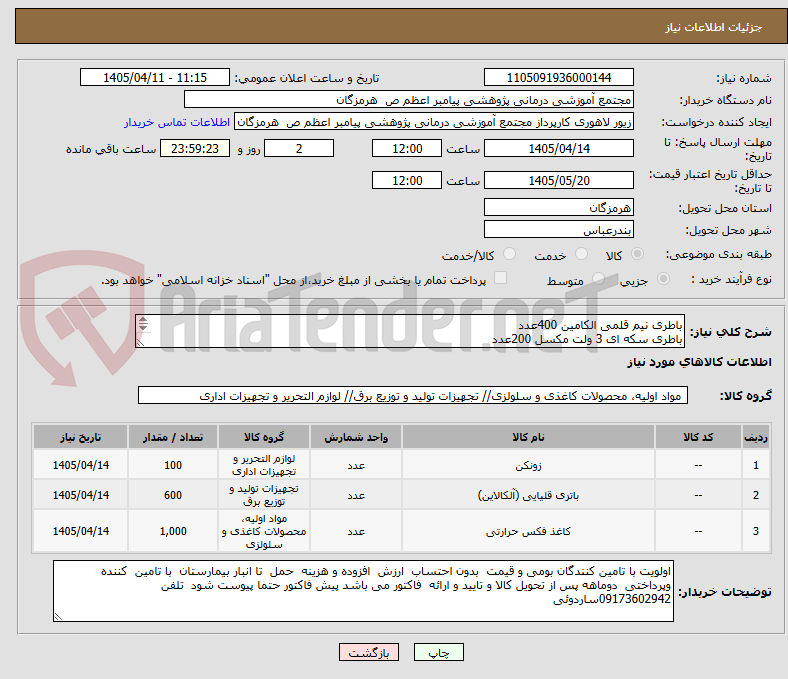
Task: Open the اطلاعات تماس خریدار link
Action: [177, 122]
